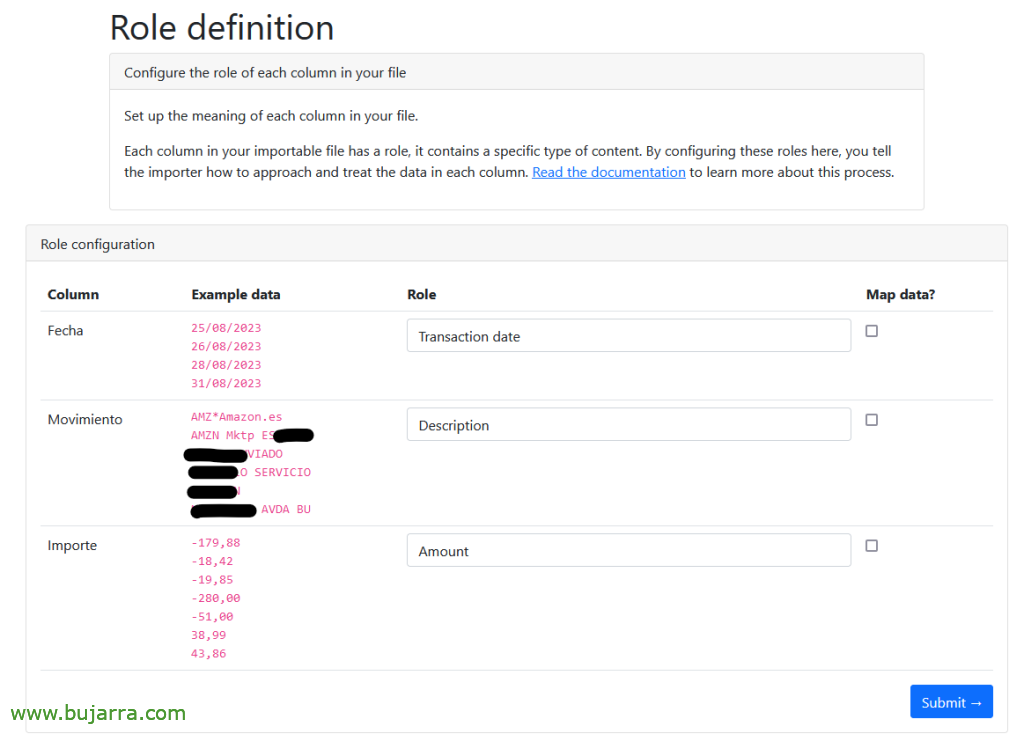The height and width of the screenshot is (734, 1024).
Task: Check Map data box in Importe row
Action: pyautogui.click(x=871, y=546)
